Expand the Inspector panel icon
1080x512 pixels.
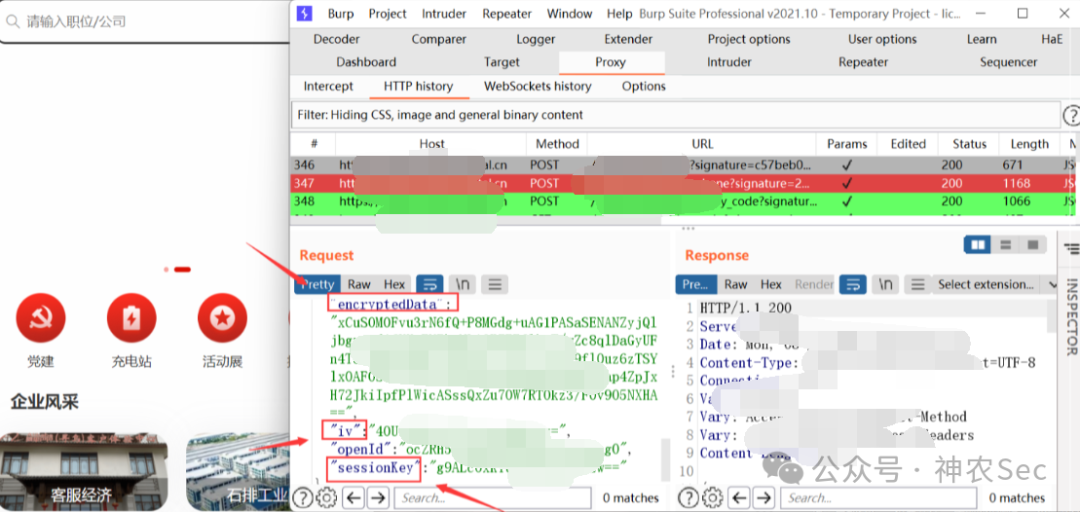tap(1070, 247)
